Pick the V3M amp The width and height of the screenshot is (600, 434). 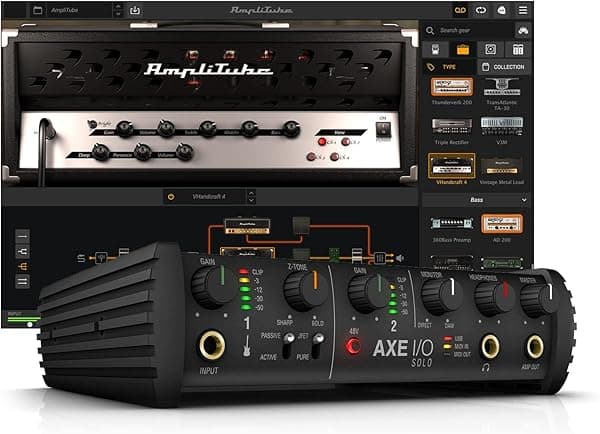point(502,126)
